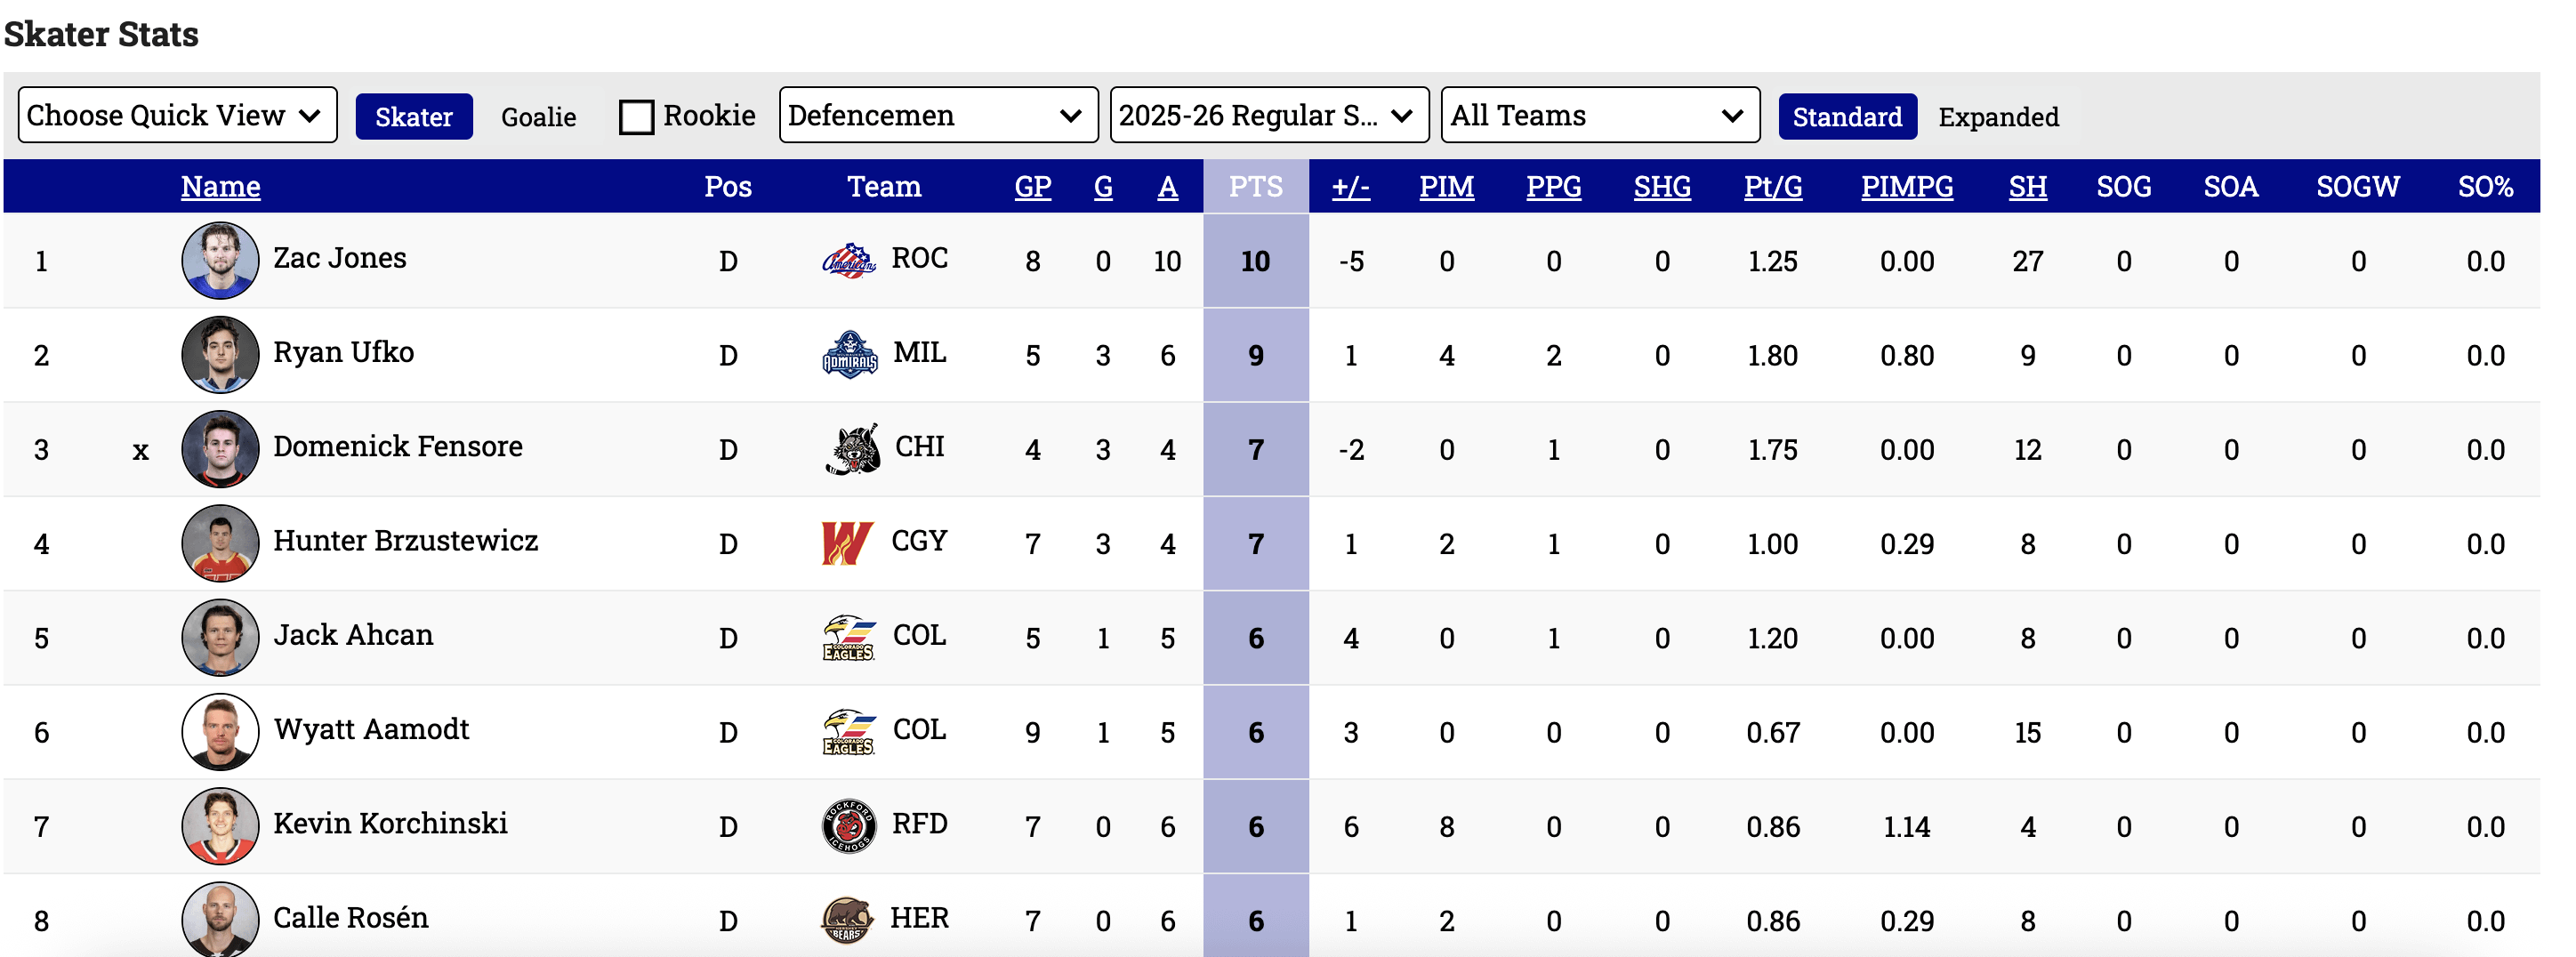Open the Defencemen position dropdown
2576x957 pixels.
coord(937,115)
